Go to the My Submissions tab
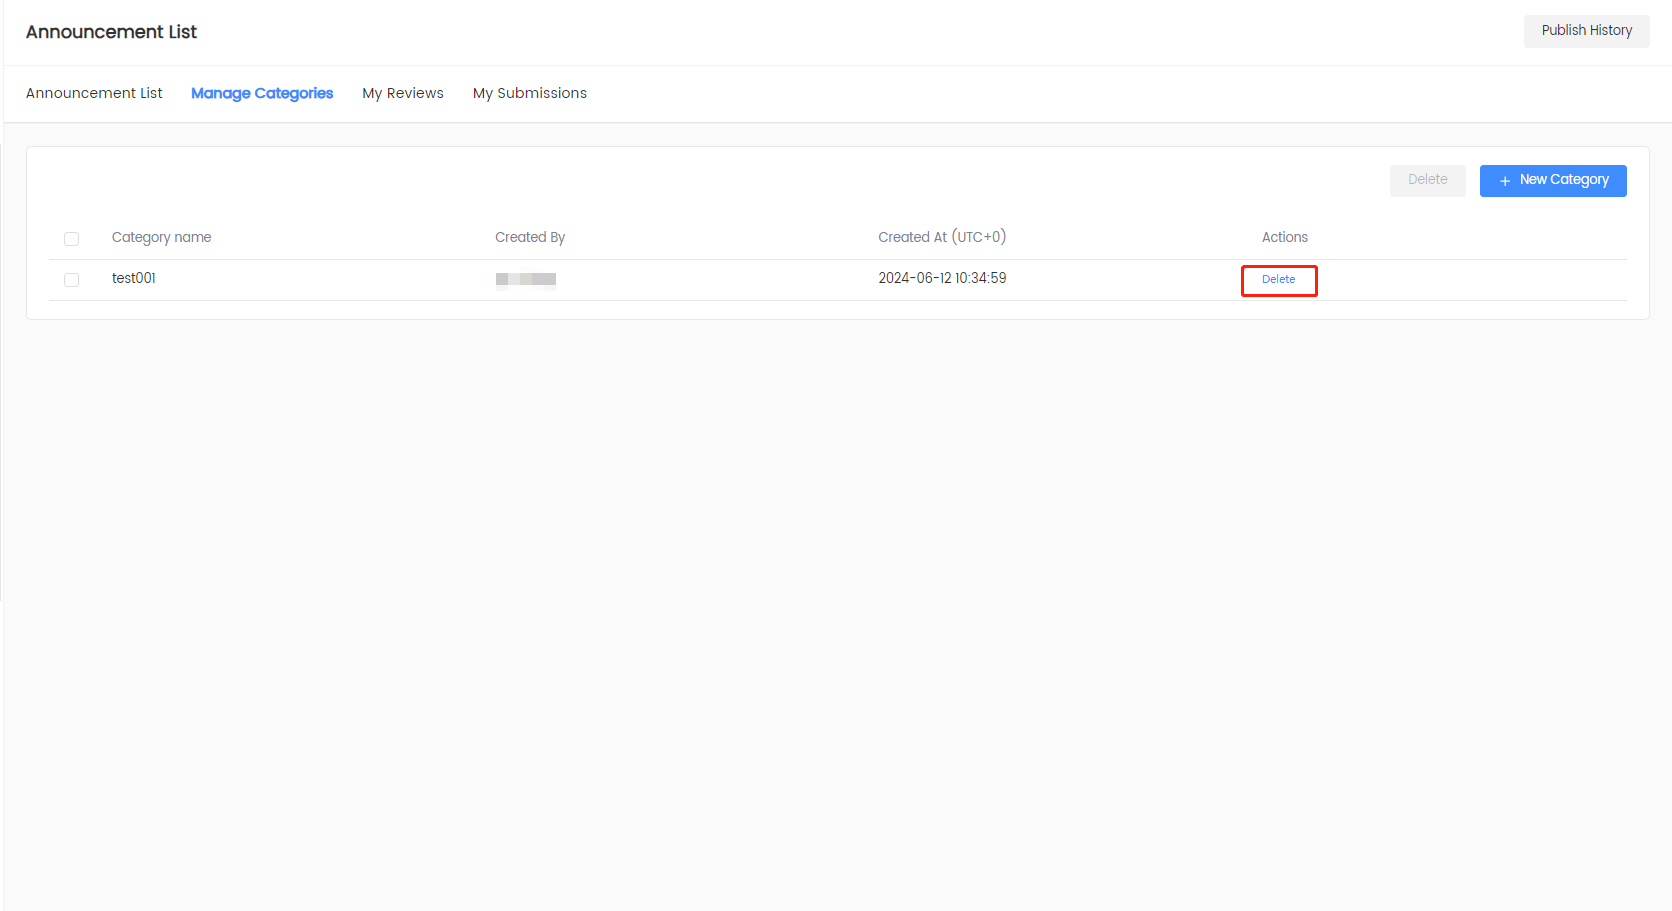Viewport: 1672px width, 911px height. 530,93
